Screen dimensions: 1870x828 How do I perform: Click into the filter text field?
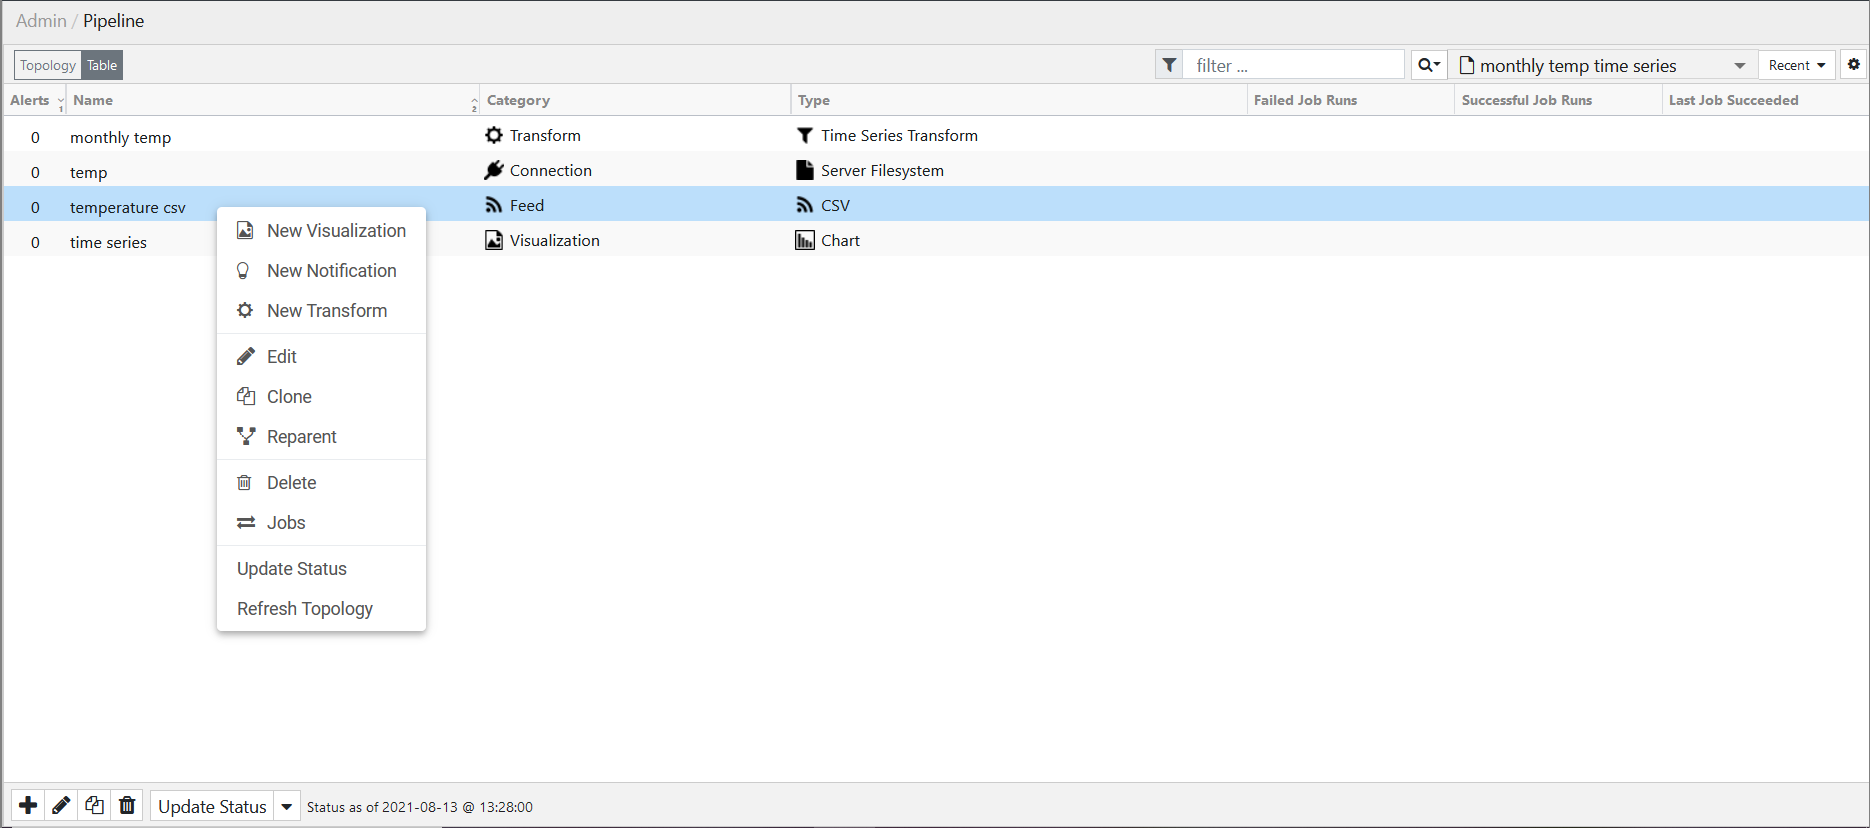pyautogui.click(x=1294, y=65)
